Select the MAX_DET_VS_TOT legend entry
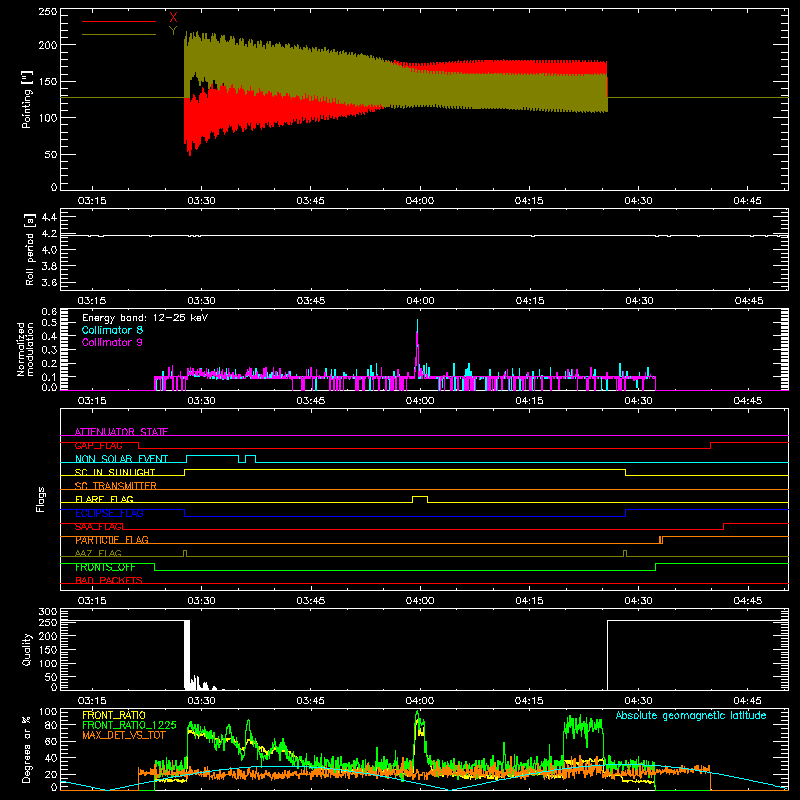This screenshot has height=800, width=800. pos(123,735)
